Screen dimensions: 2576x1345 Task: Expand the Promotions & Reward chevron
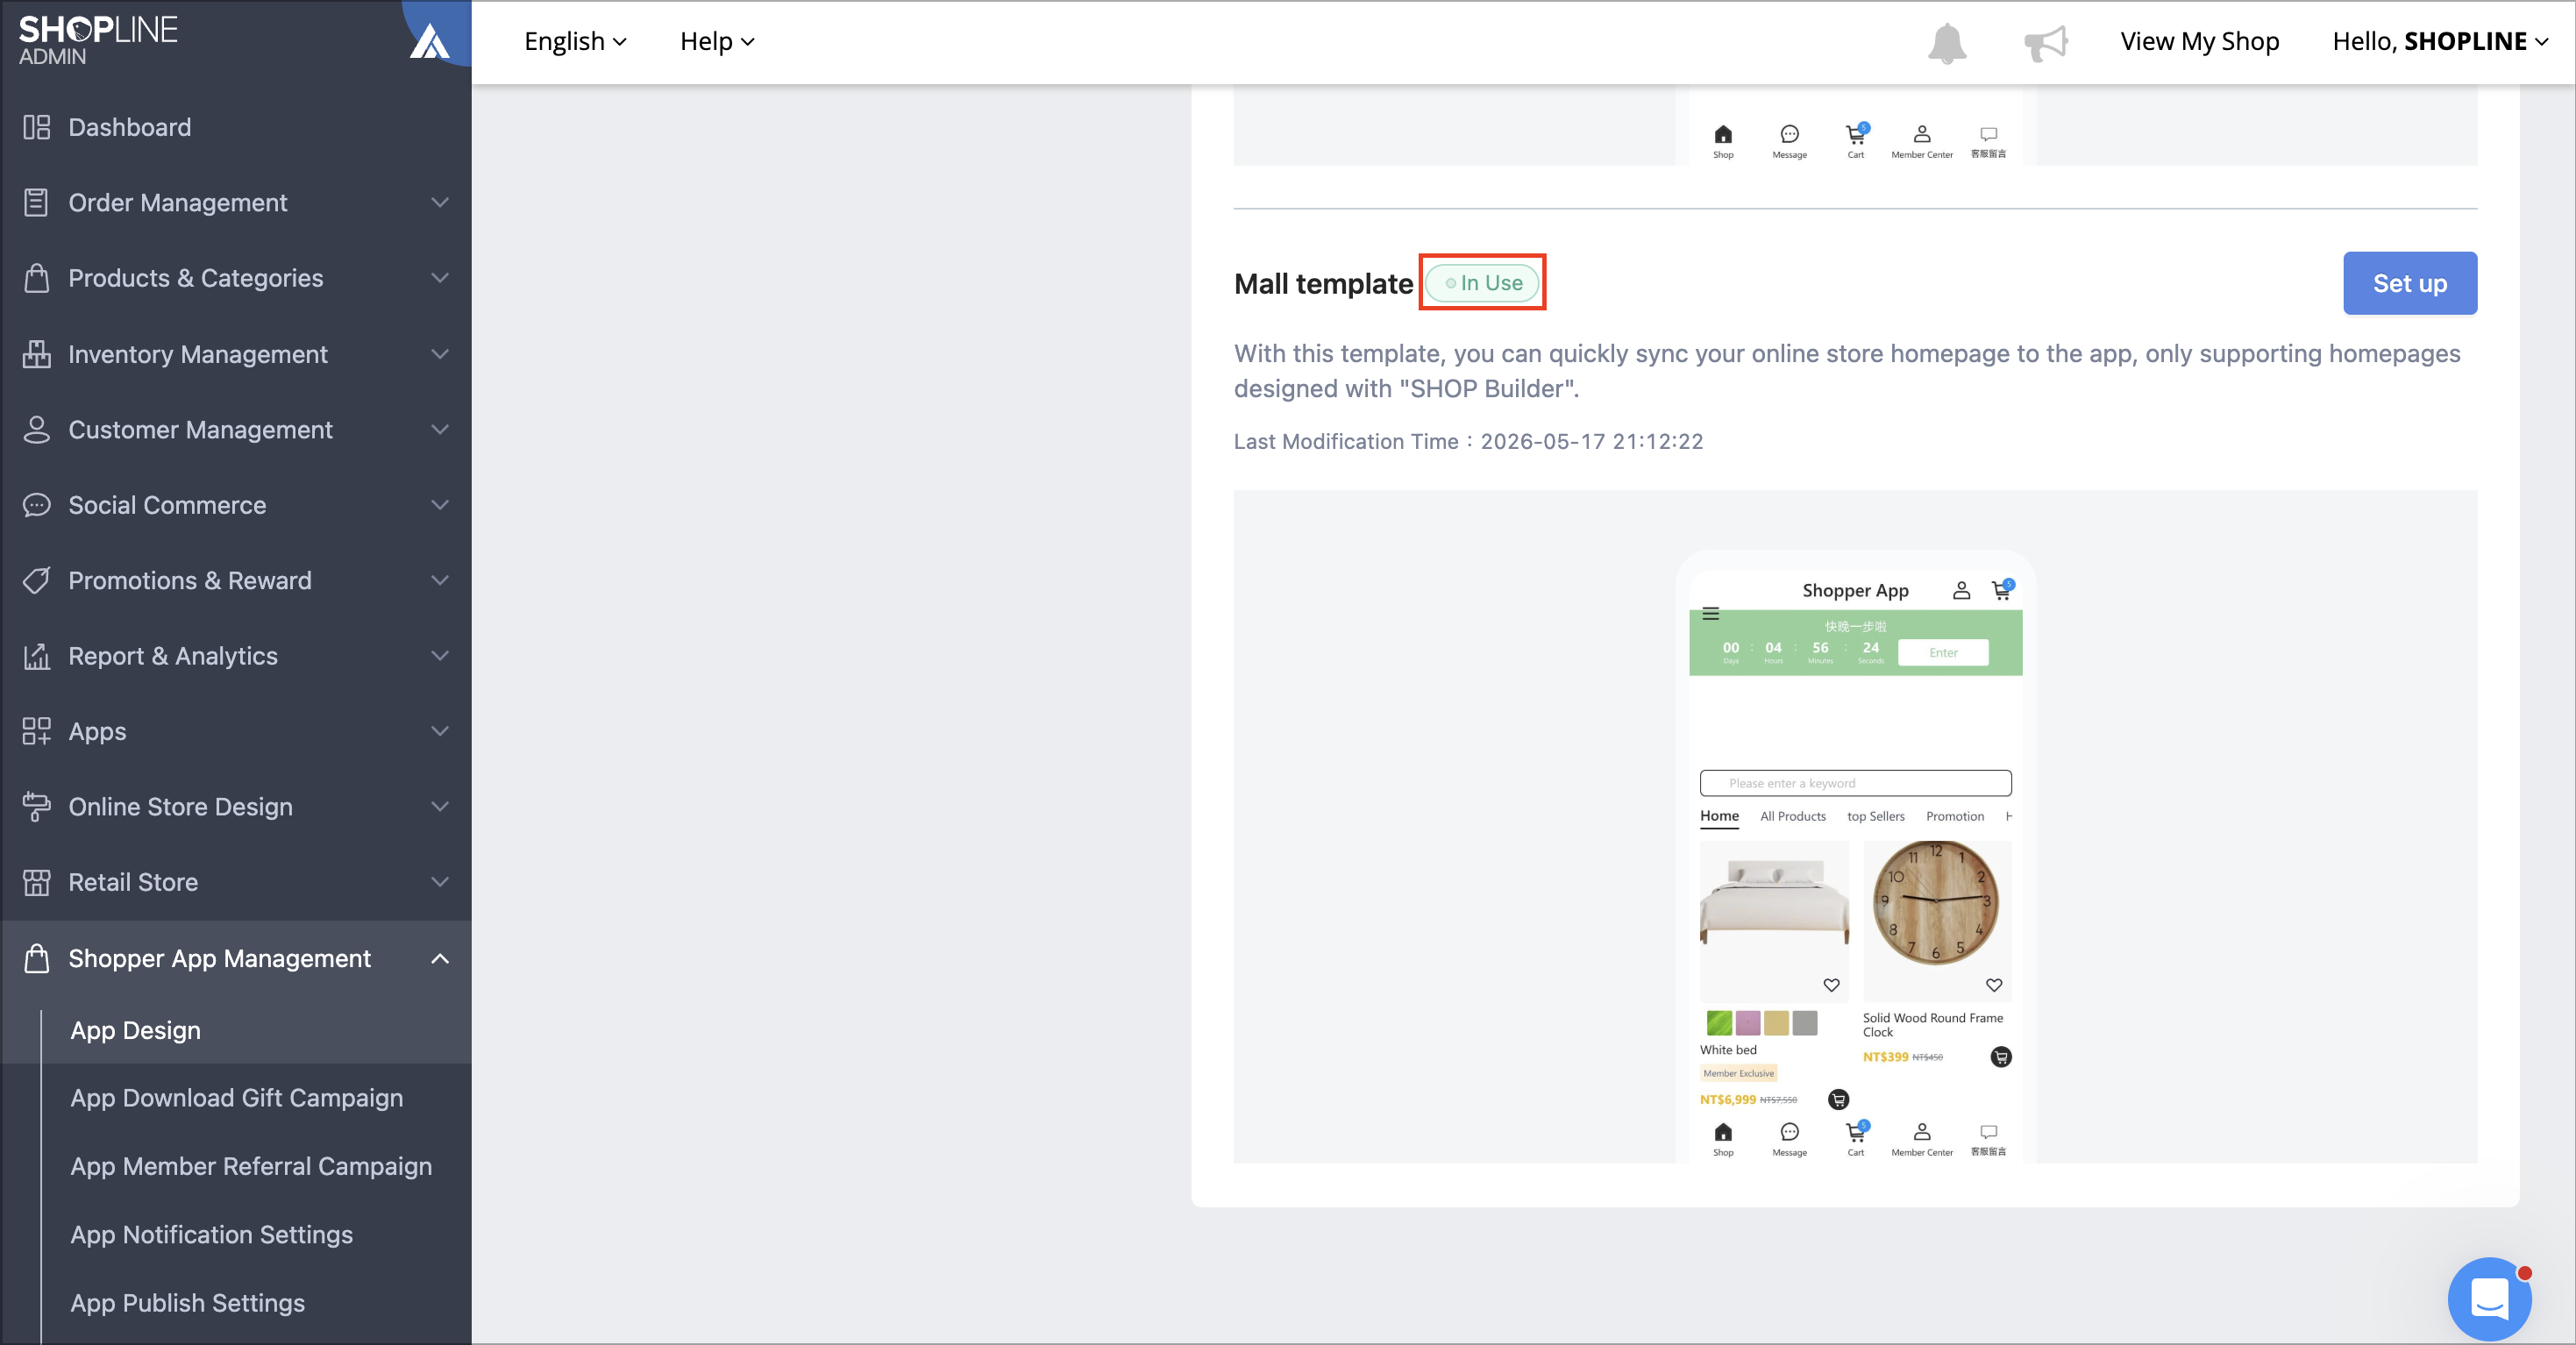pyautogui.click(x=440, y=580)
